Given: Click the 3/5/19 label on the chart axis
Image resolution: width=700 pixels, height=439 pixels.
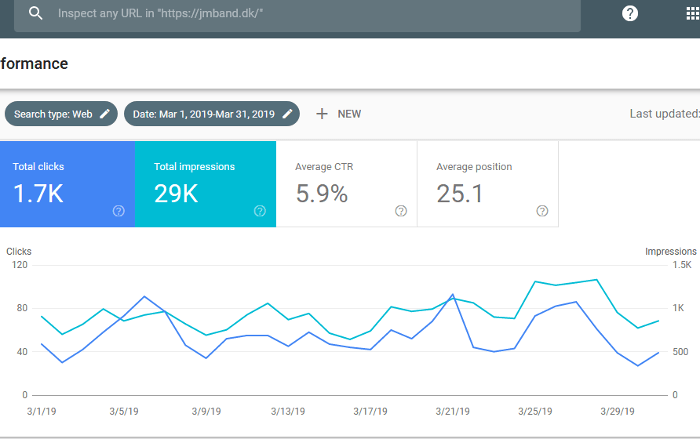Looking at the screenshot, I should [x=124, y=410].
